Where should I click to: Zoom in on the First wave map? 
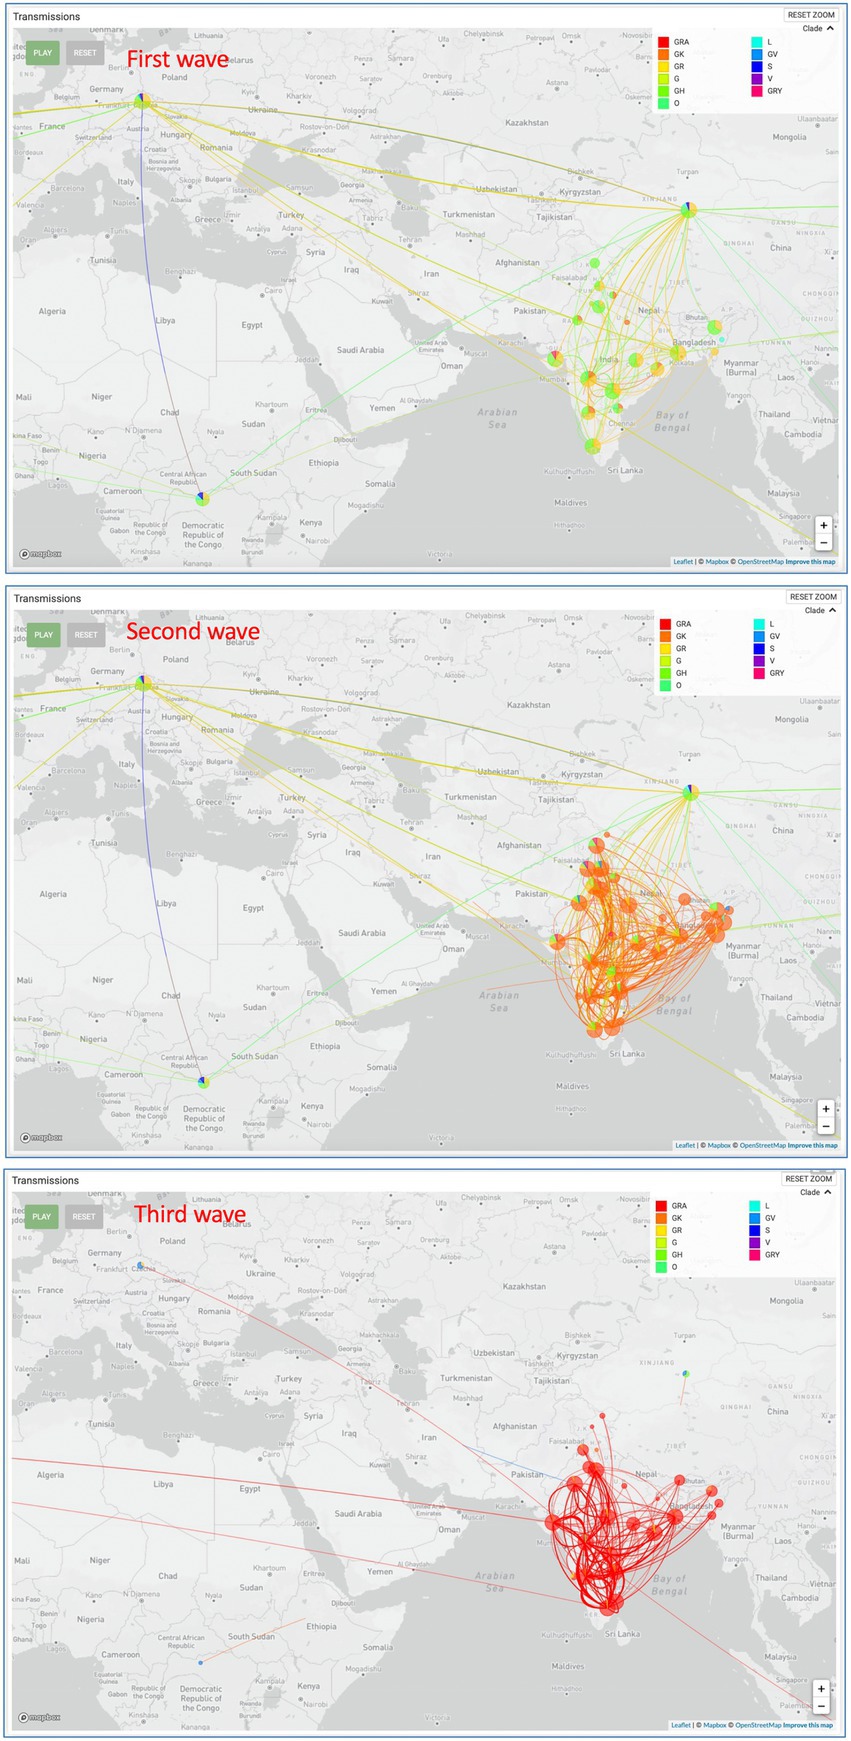point(824,525)
